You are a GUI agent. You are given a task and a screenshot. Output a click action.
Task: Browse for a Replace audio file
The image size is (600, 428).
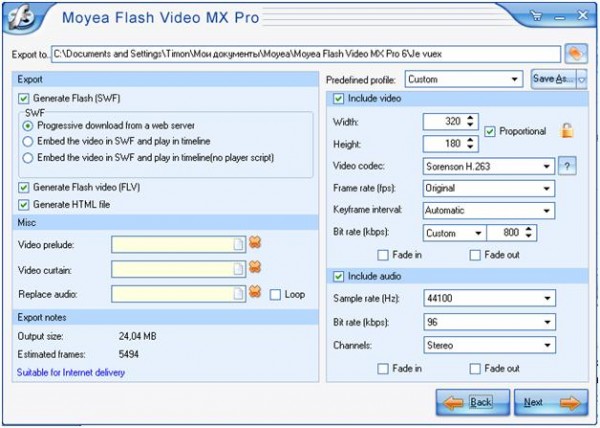(238, 294)
